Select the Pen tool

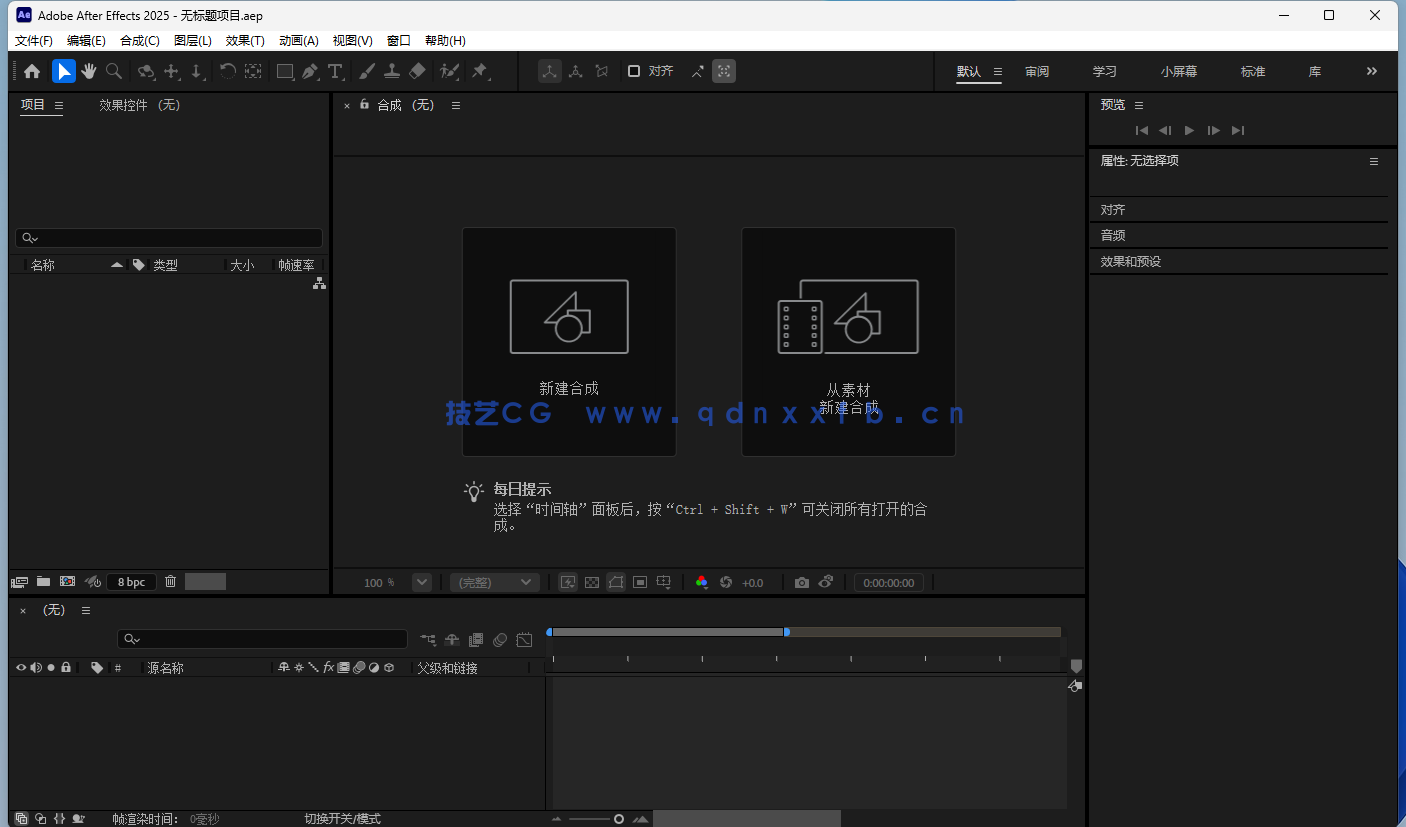coord(310,71)
